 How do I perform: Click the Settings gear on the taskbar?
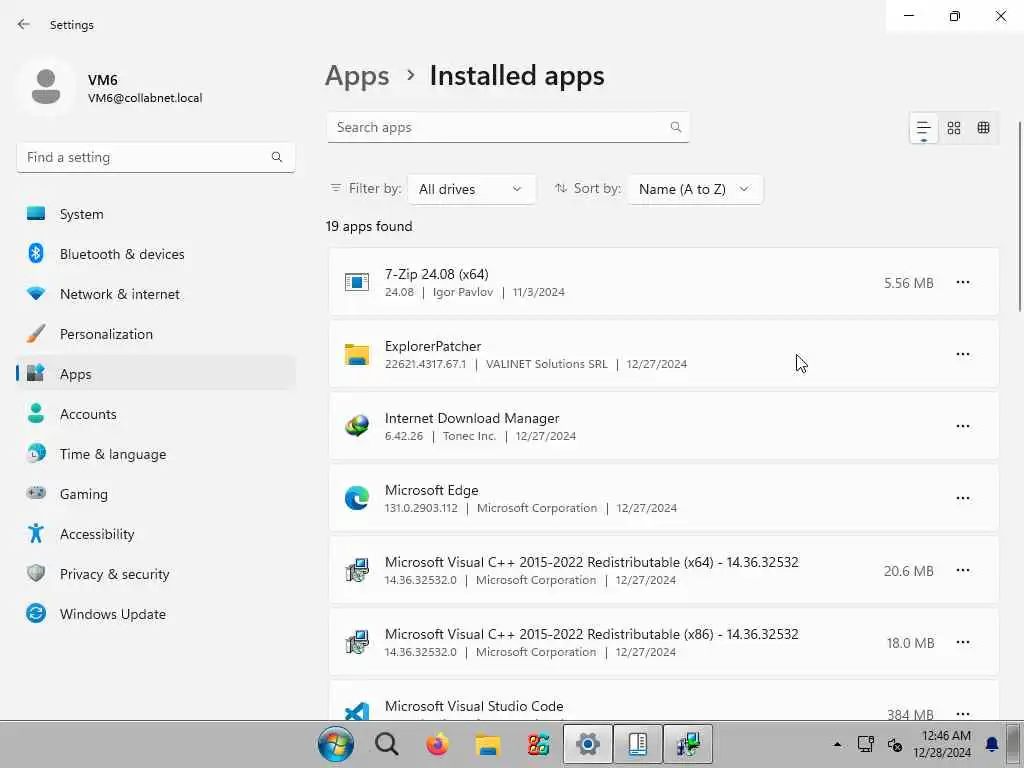588,744
